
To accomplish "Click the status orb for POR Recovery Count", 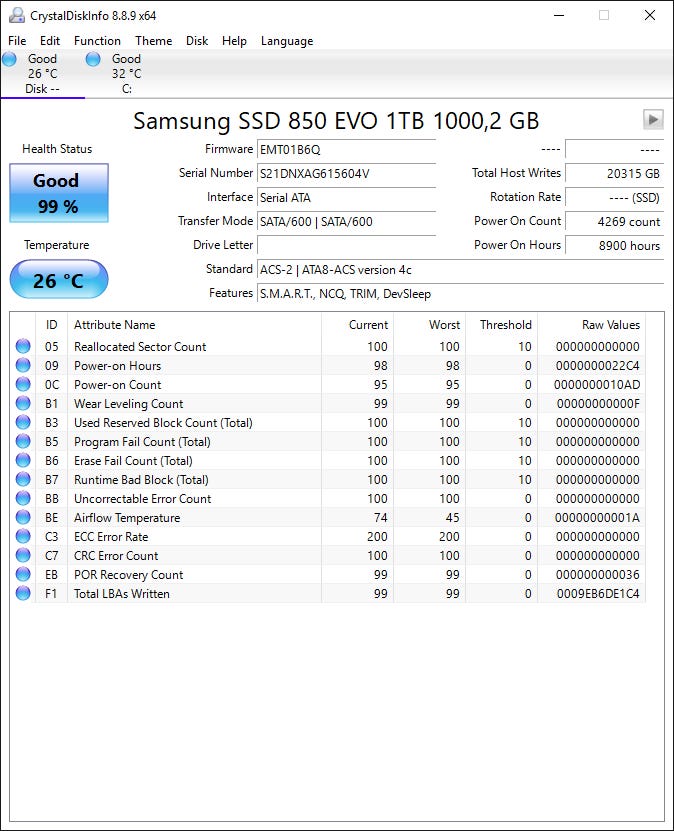I will [x=23, y=574].
